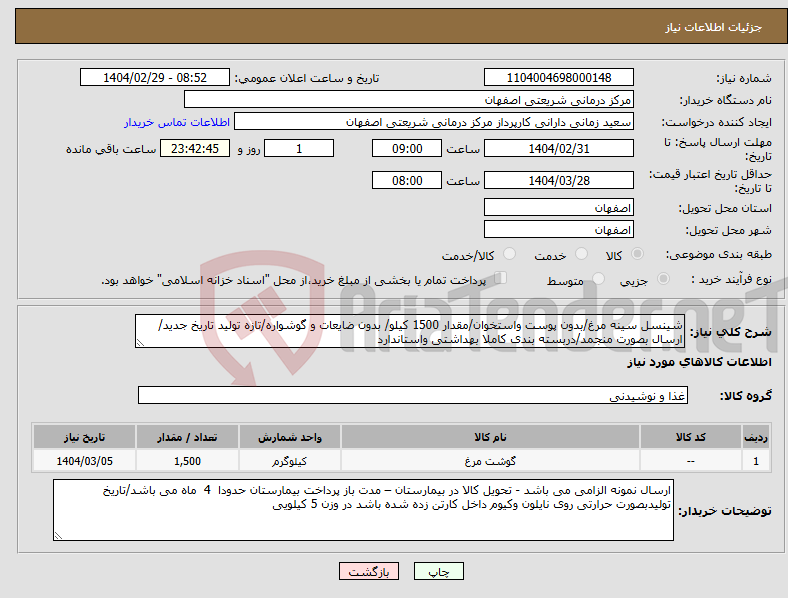788x598 pixels.
Task: Select the جزیی purchase type radio
Action: coord(663,278)
